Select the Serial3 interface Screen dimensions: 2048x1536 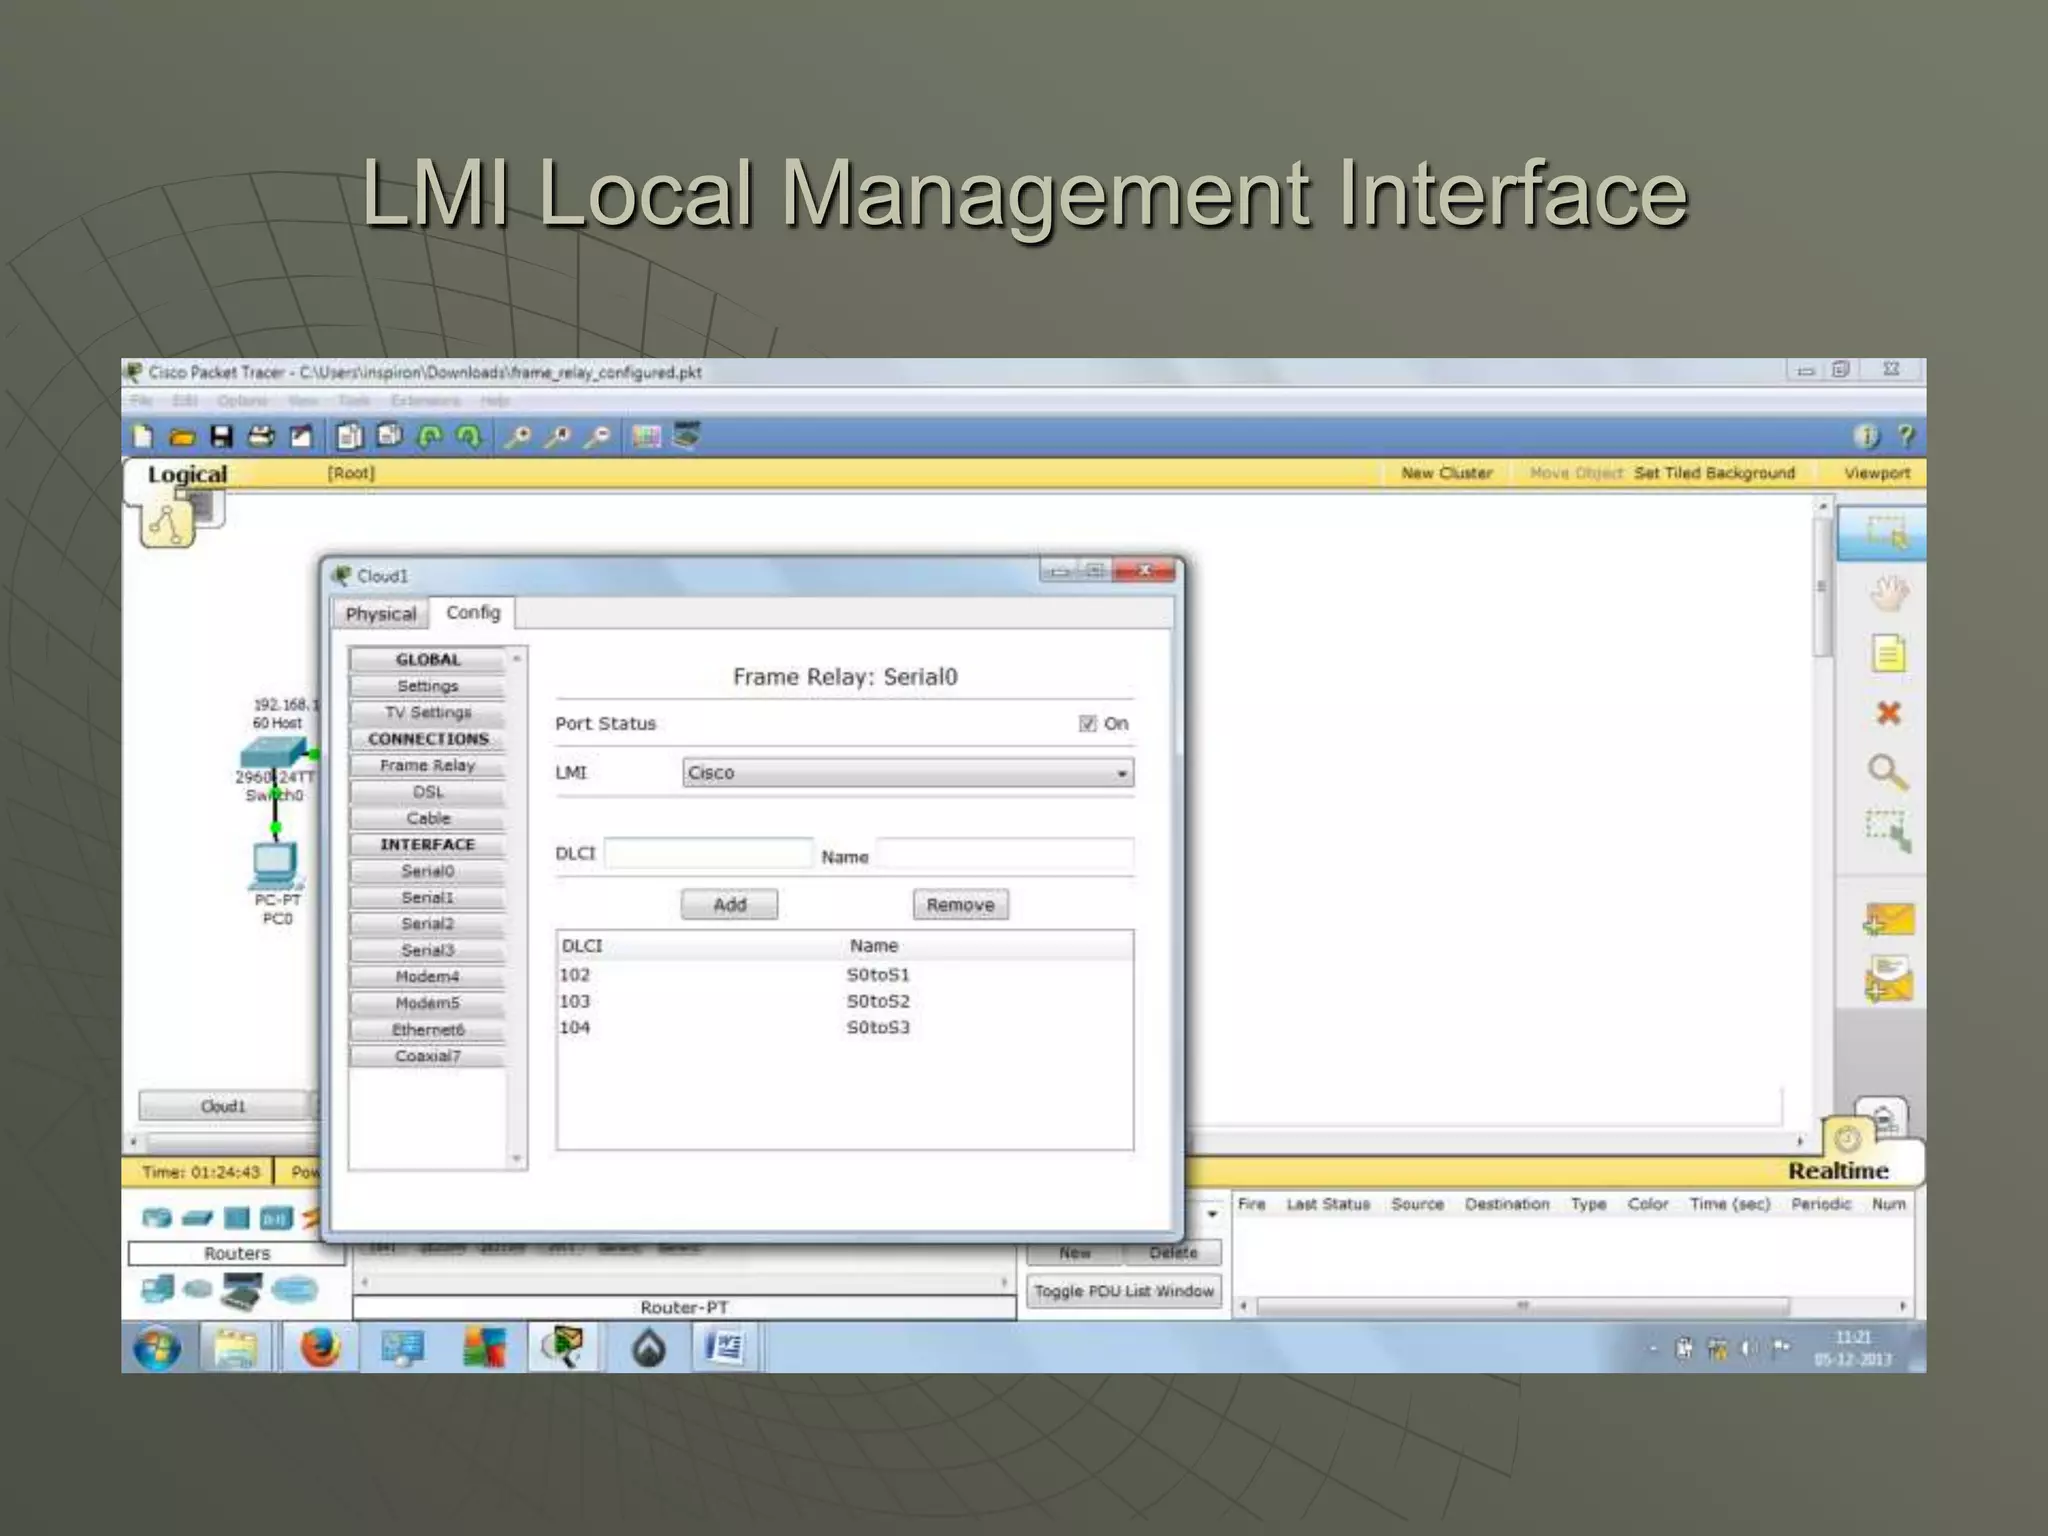click(x=427, y=950)
